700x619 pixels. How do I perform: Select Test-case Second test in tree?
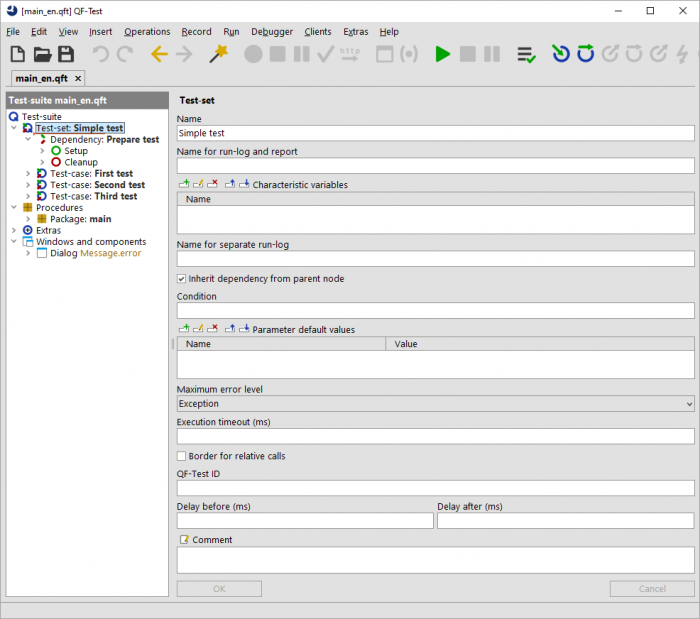tap(97, 185)
